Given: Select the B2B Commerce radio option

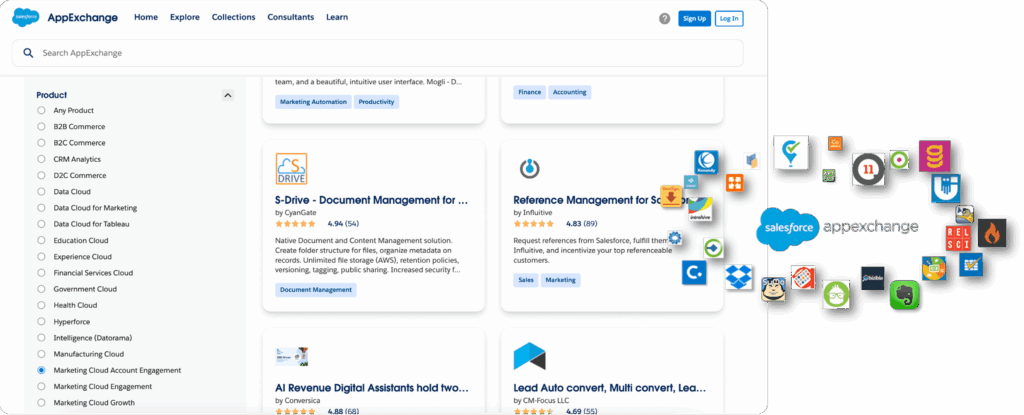Looking at the screenshot, I should tap(41, 127).
